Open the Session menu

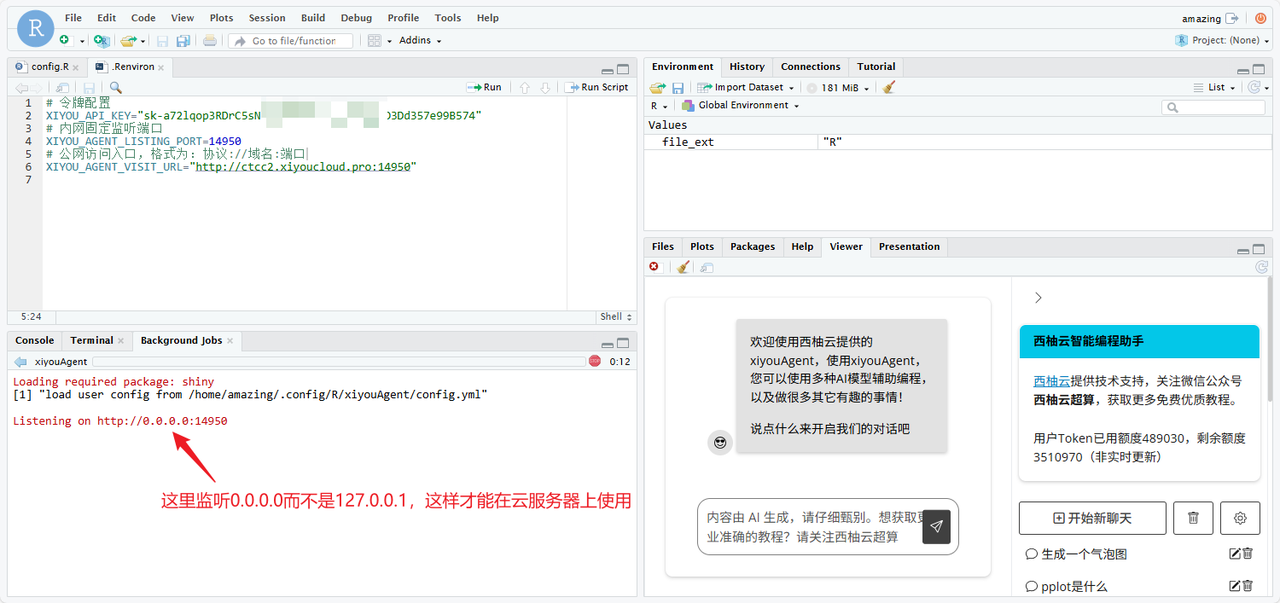(267, 17)
